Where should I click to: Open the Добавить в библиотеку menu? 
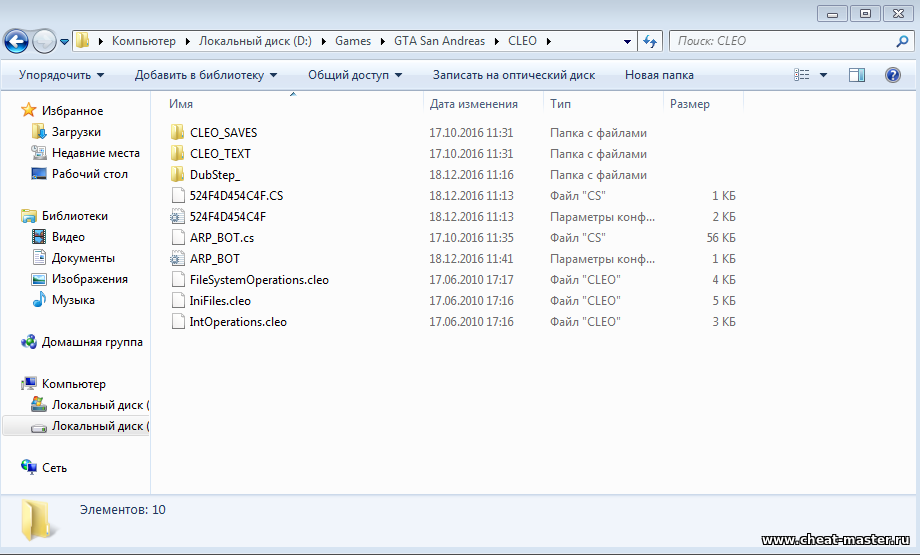click(x=205, y=75)
